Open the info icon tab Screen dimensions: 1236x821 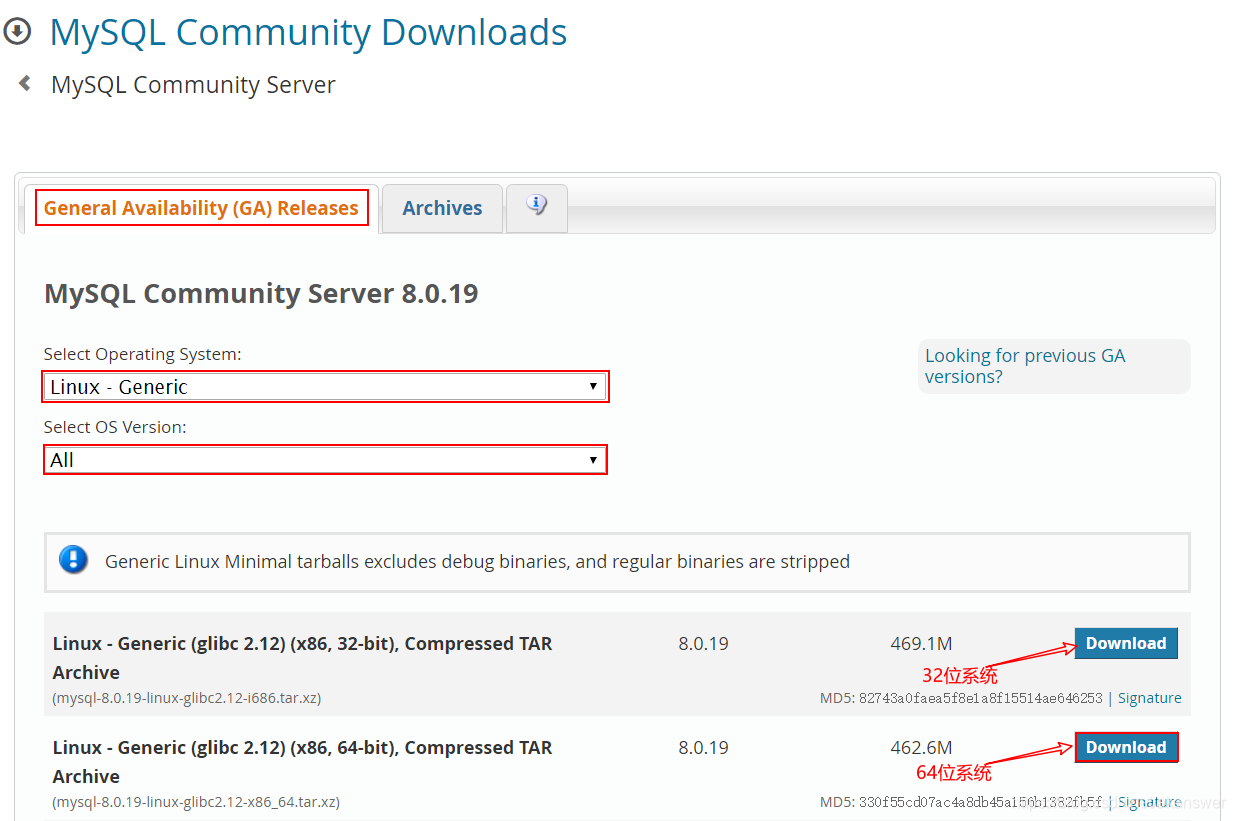537,207
